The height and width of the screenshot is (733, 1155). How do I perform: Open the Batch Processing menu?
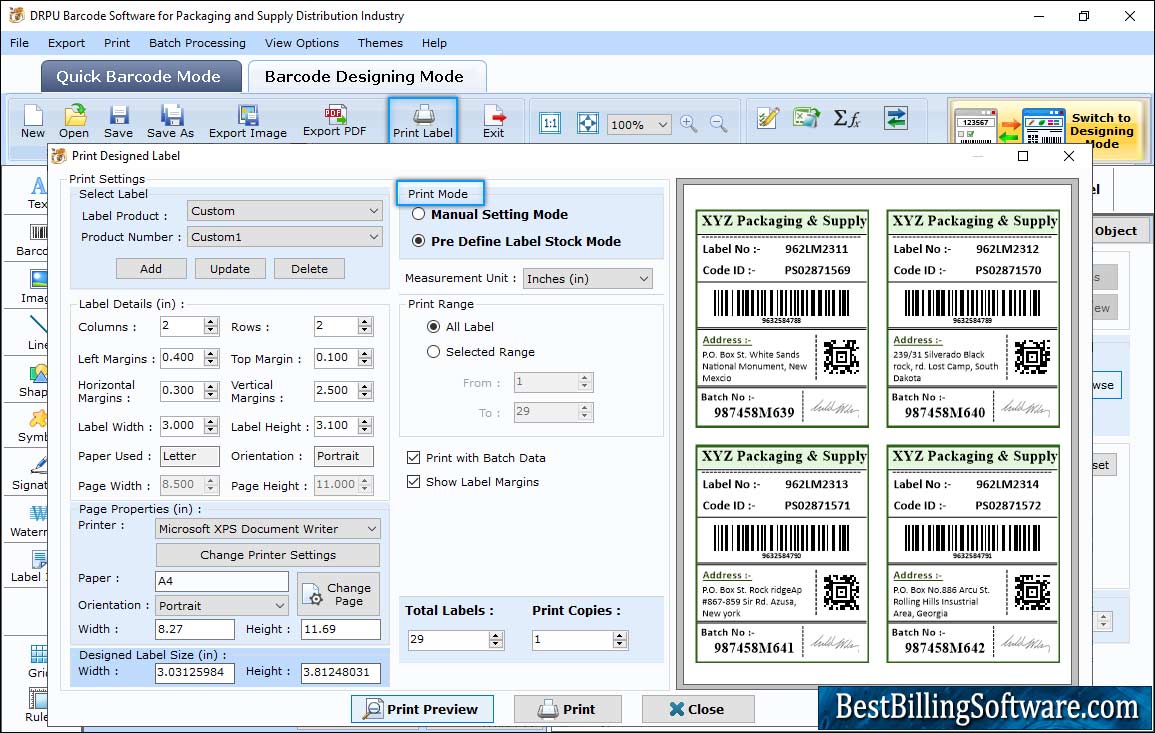point(197,43)
